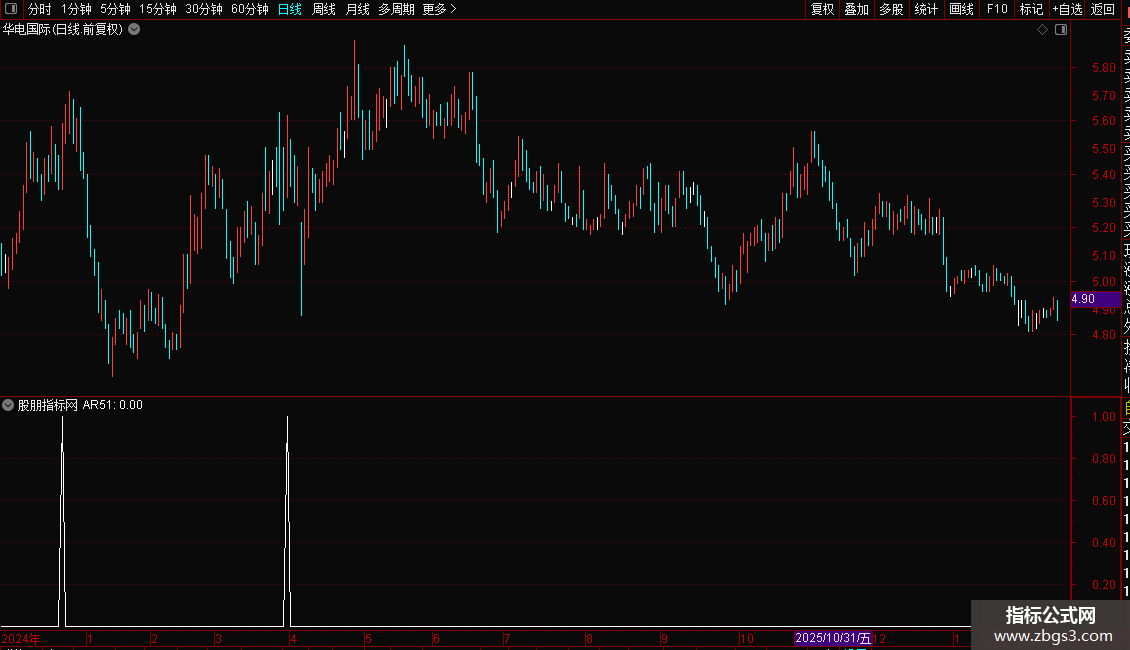Screen dimensions: 1130x650
Task: Expand the 更多 periods menu
Action: tap(440, 9)
